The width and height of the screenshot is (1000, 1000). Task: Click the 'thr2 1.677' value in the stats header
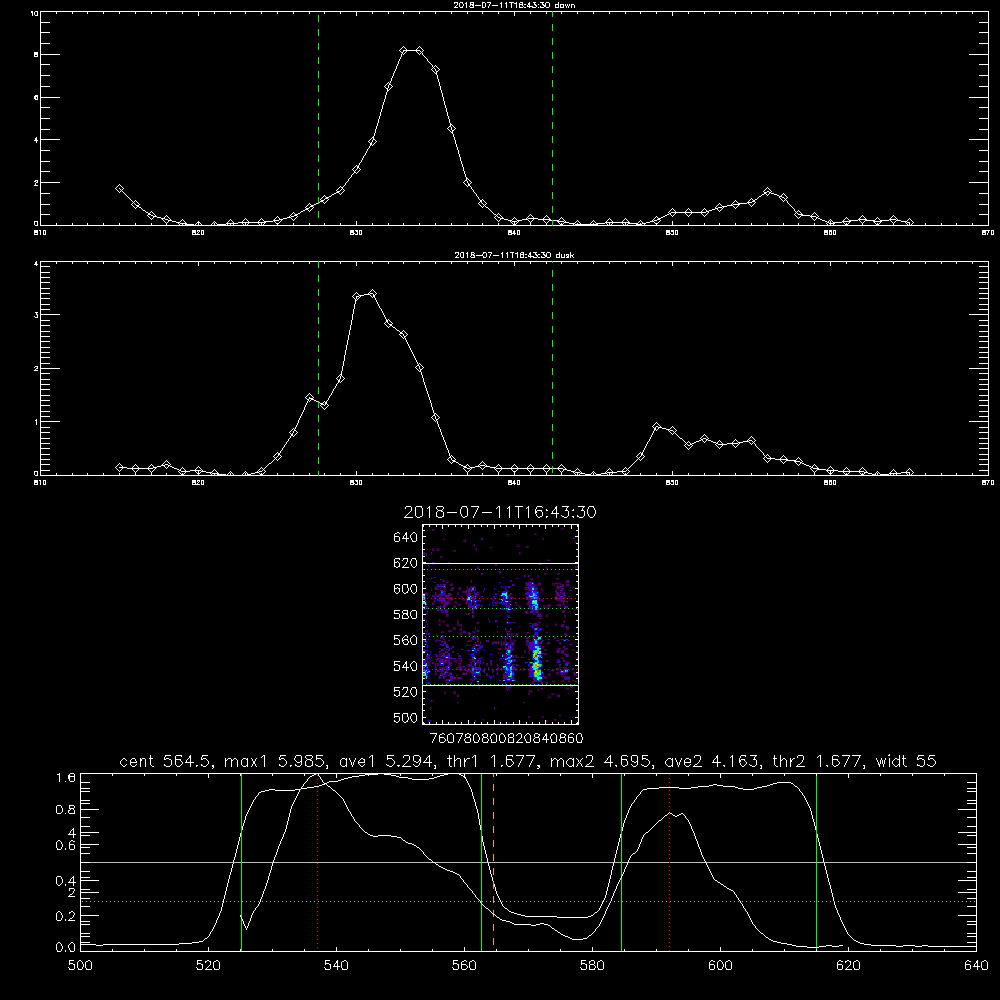[x=818, y=761]
